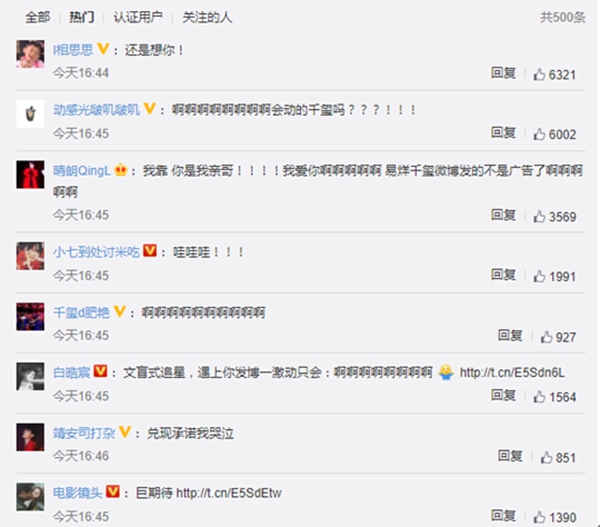The image size is (600, 527).
Task: Click thumbs-up on 电影镜头's comment
Action: click(x=540, y=517)
